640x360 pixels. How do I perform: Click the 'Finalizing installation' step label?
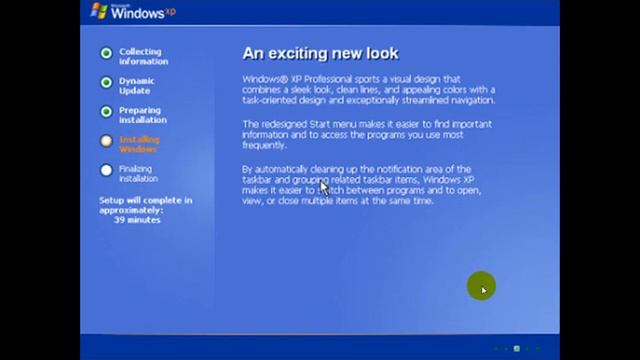coord(138,173)
